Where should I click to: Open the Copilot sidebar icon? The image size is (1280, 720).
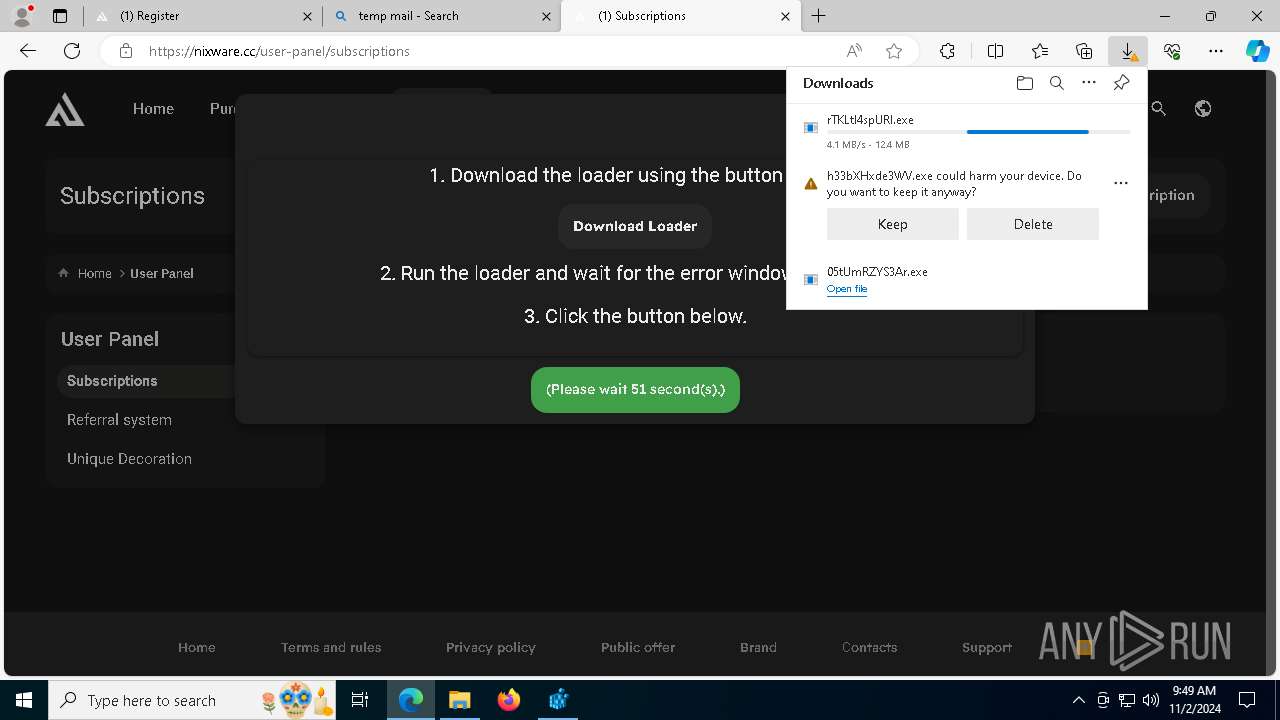pos(1258,51)
